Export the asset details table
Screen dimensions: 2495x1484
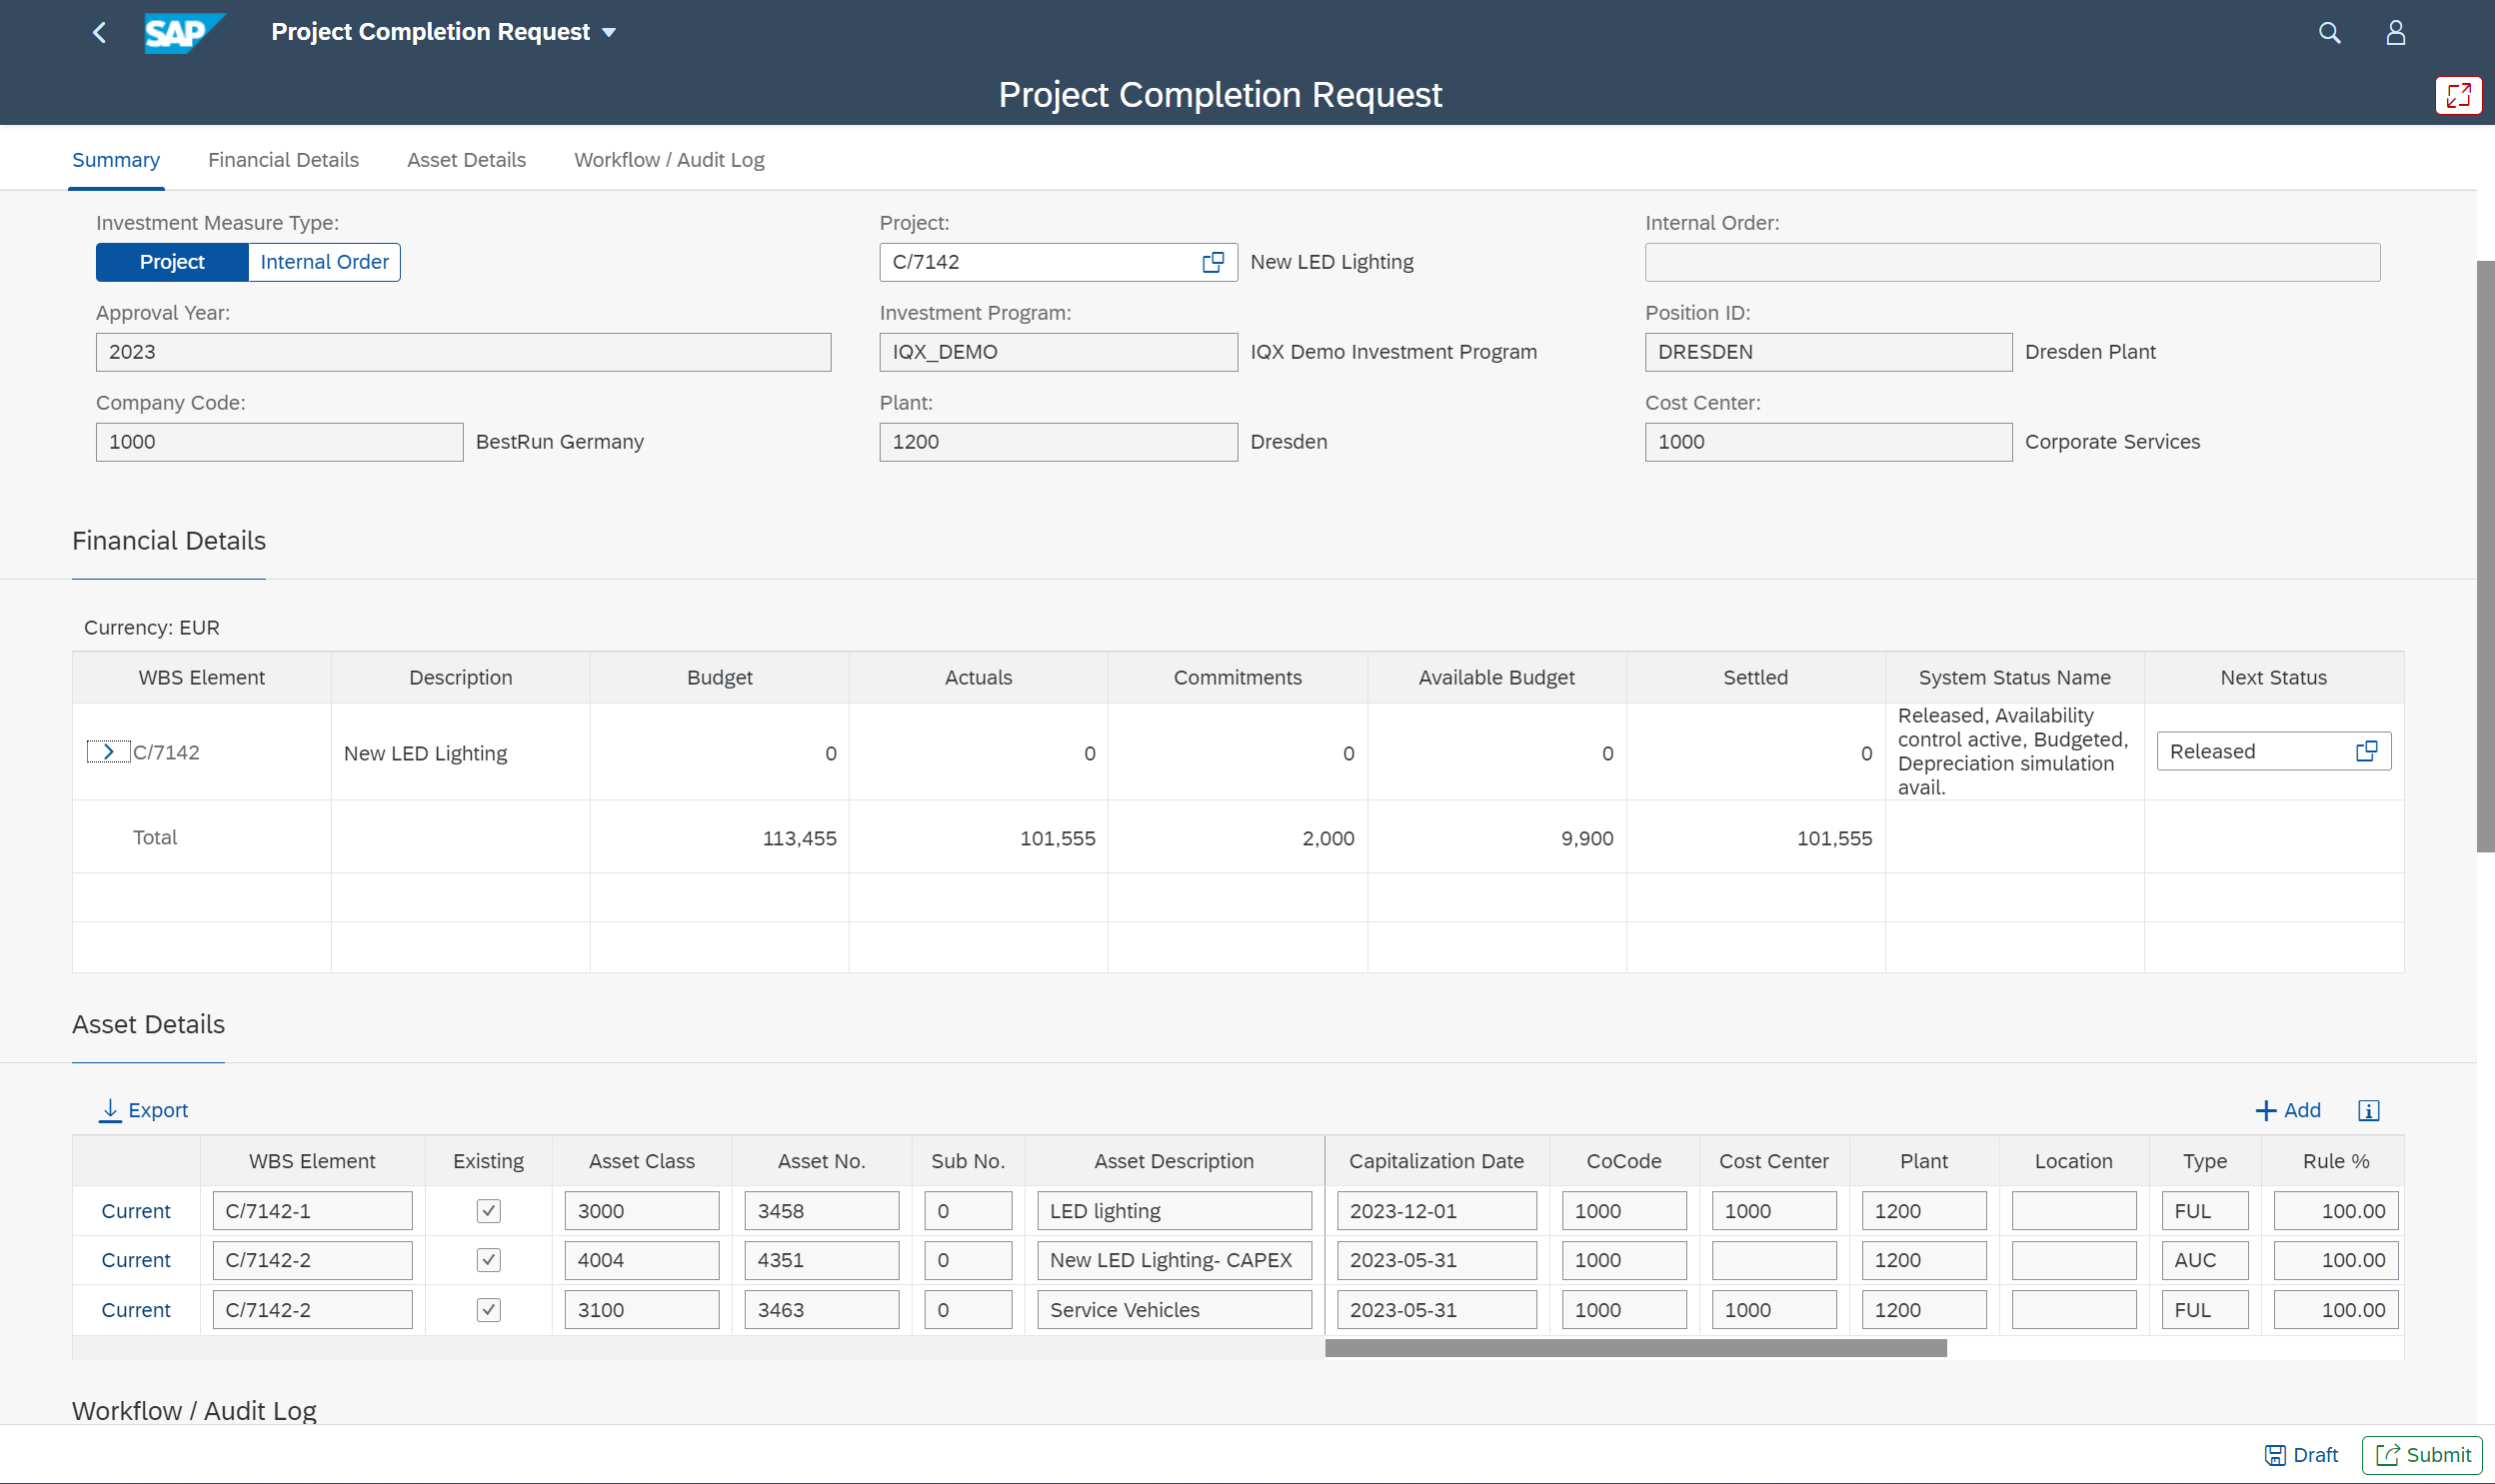pyautogui.click(x=143, y=1110)
